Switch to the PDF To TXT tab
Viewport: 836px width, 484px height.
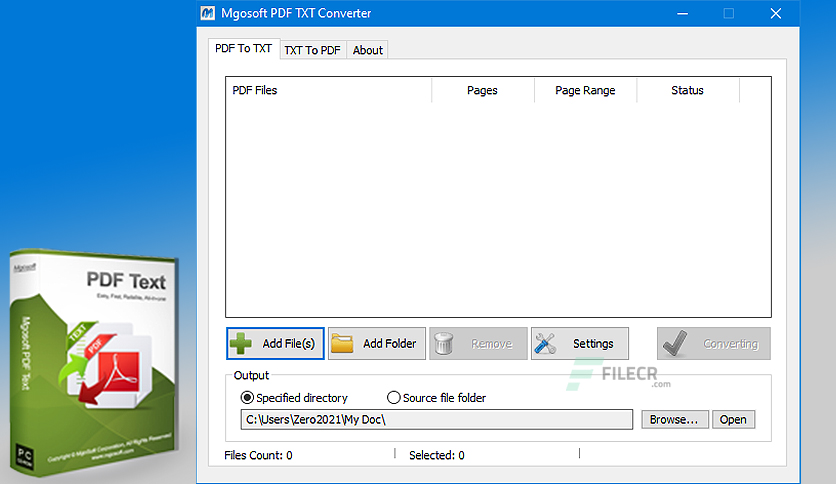244,49
